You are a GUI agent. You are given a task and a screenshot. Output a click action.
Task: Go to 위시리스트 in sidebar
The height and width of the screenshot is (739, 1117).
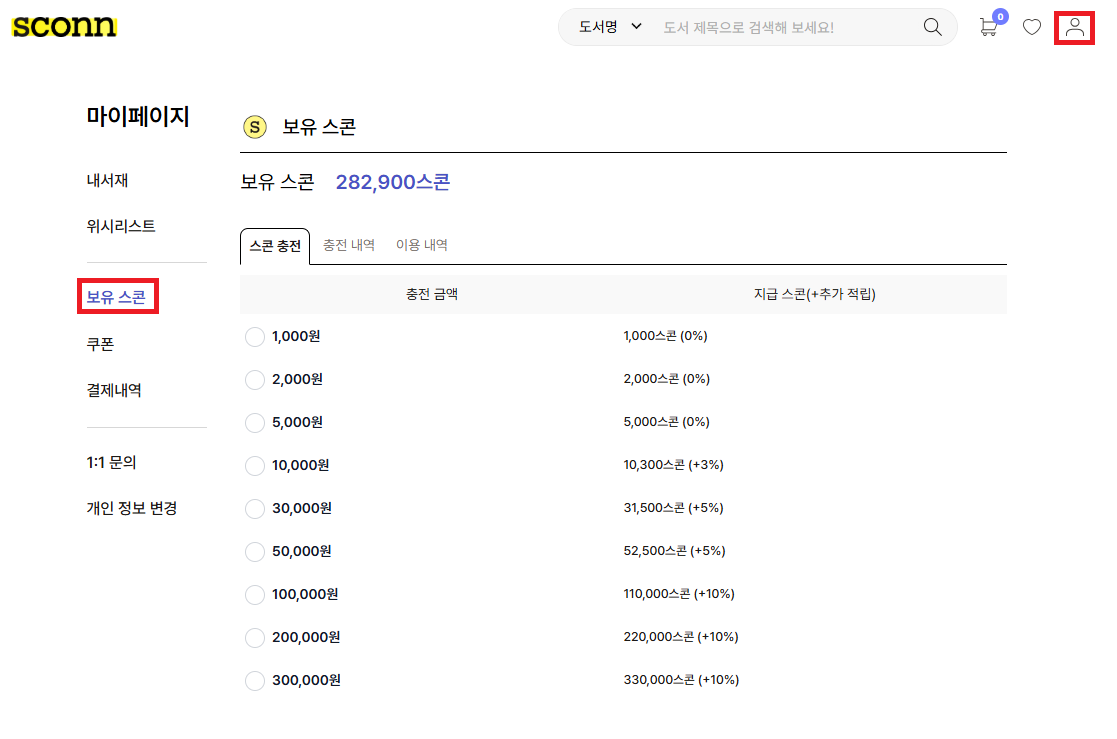121,227
